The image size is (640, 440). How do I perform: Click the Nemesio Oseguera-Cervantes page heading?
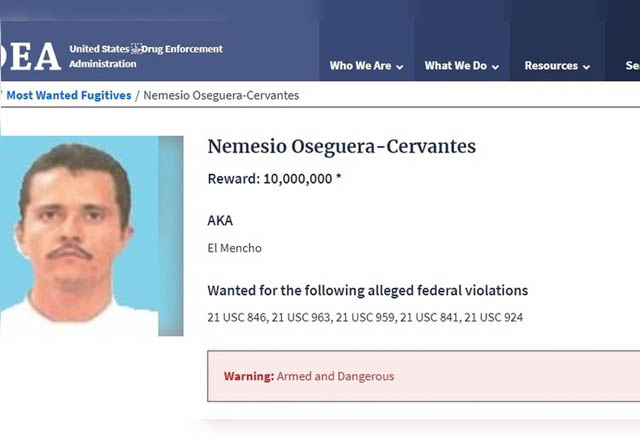coord(341,147)
